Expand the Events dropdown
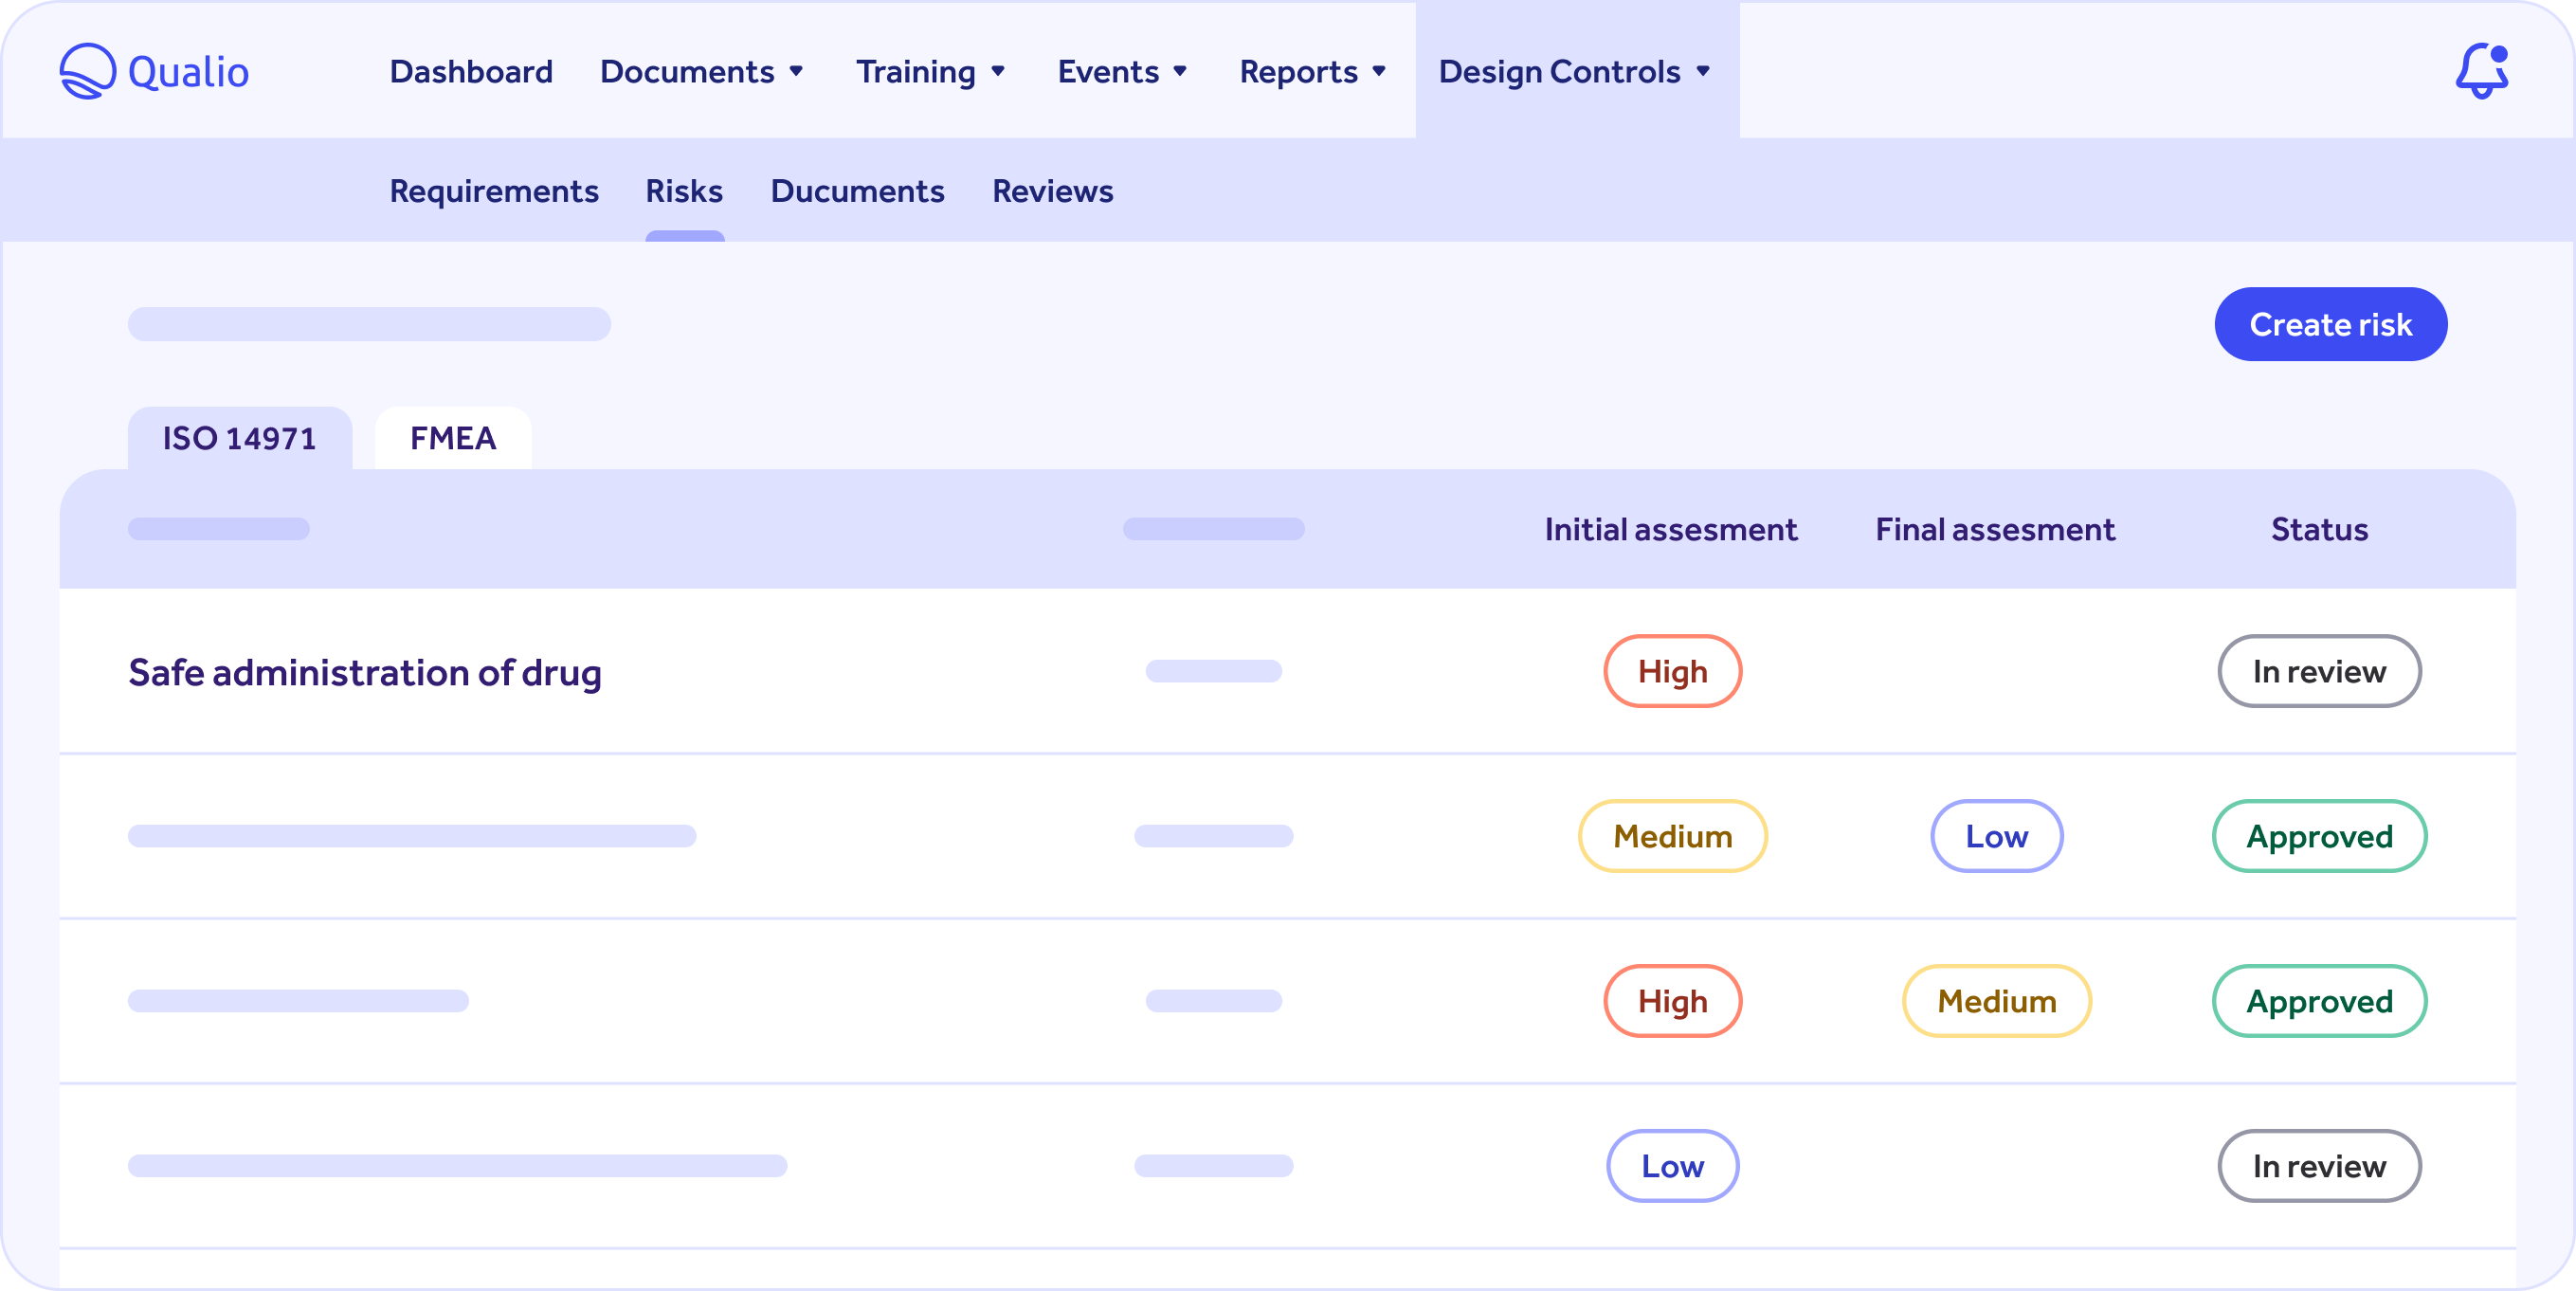Screen dimensions: 2576x1291 tap(1122, 71)
